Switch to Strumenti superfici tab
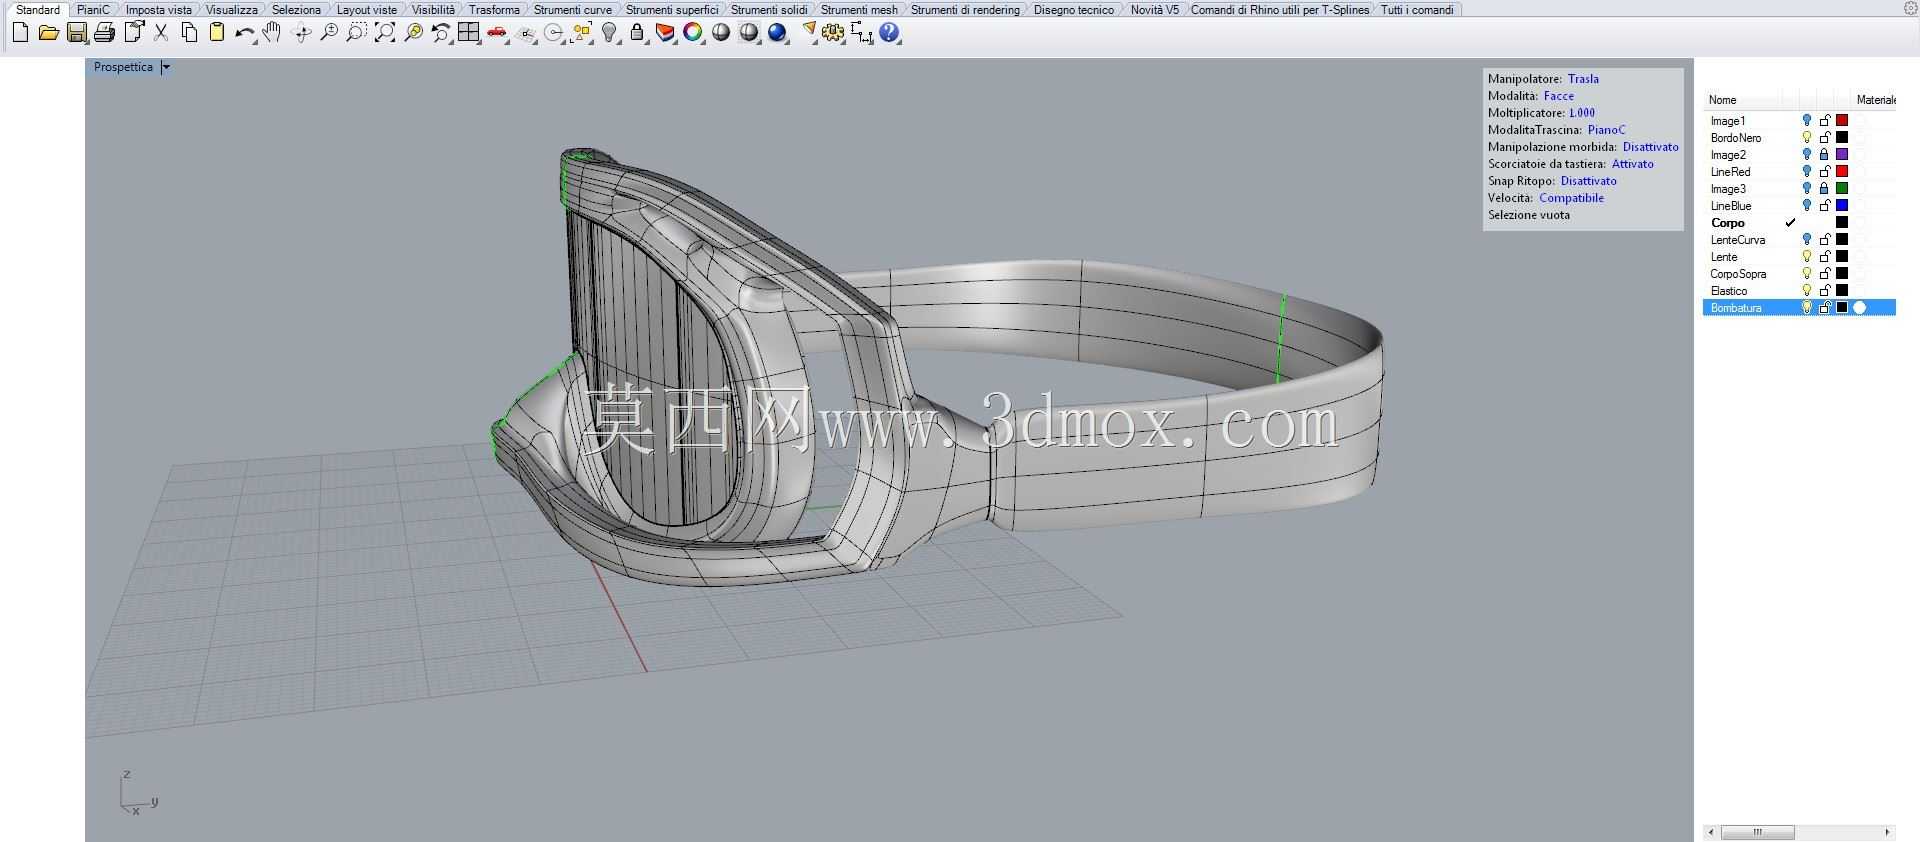 point(671,10)
